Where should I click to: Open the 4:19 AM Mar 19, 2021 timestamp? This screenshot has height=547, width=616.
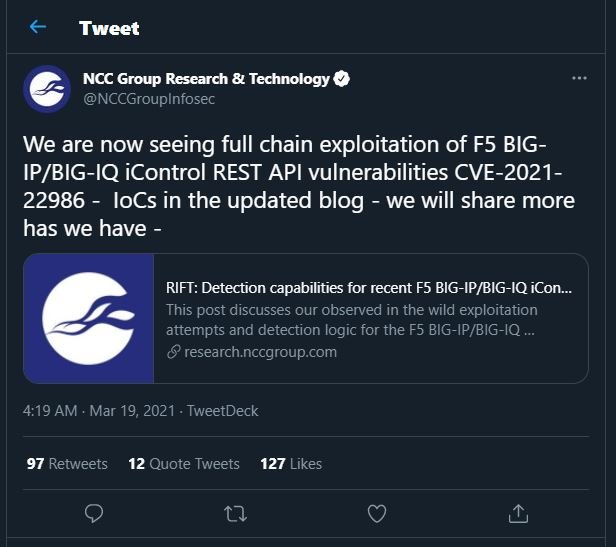point(99,411)
